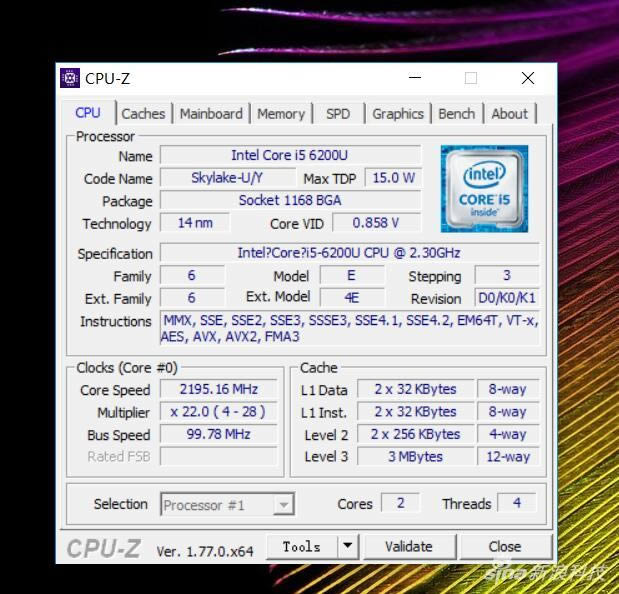
Task: Click the Level 2 value 2 x 256 KBytes
Action: [415, 434]
